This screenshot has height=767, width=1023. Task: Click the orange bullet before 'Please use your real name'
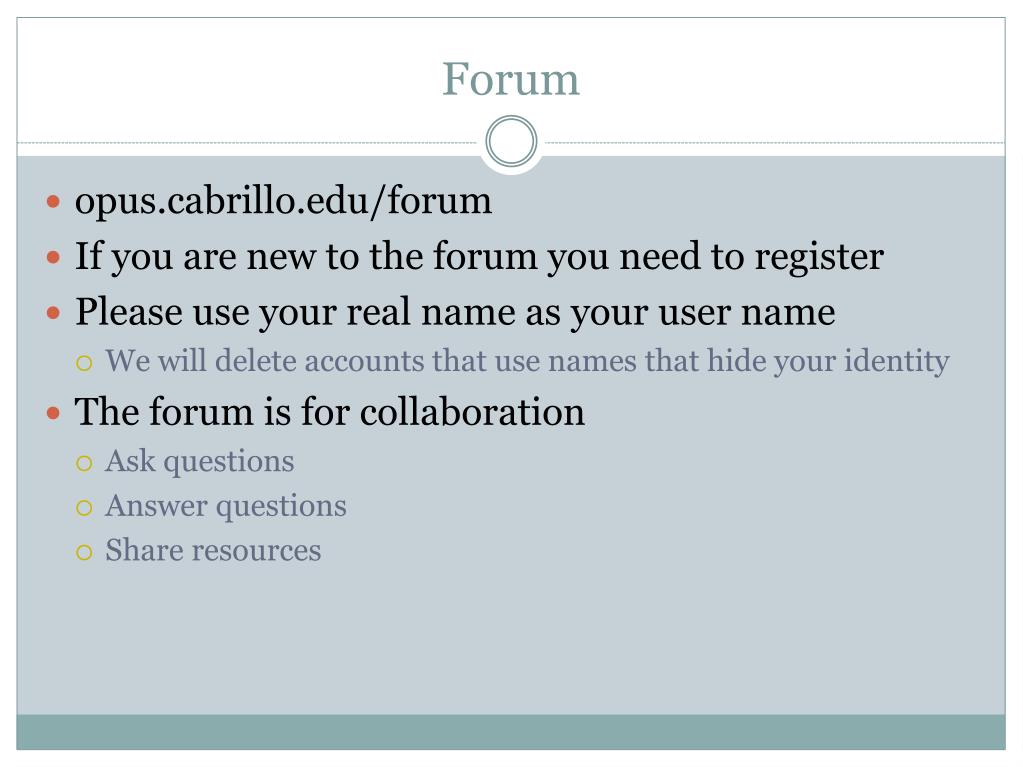click(x=53, y=313)
